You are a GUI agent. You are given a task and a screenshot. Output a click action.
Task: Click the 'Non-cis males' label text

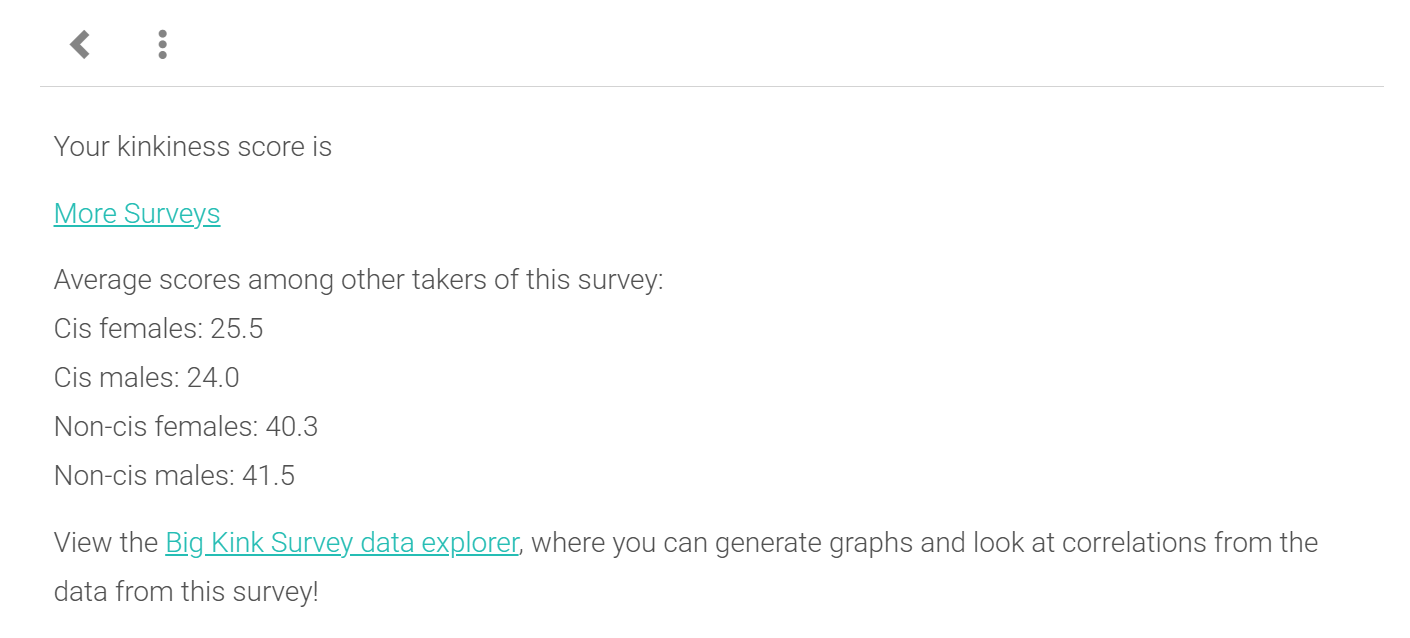click(x=143, y=476)
